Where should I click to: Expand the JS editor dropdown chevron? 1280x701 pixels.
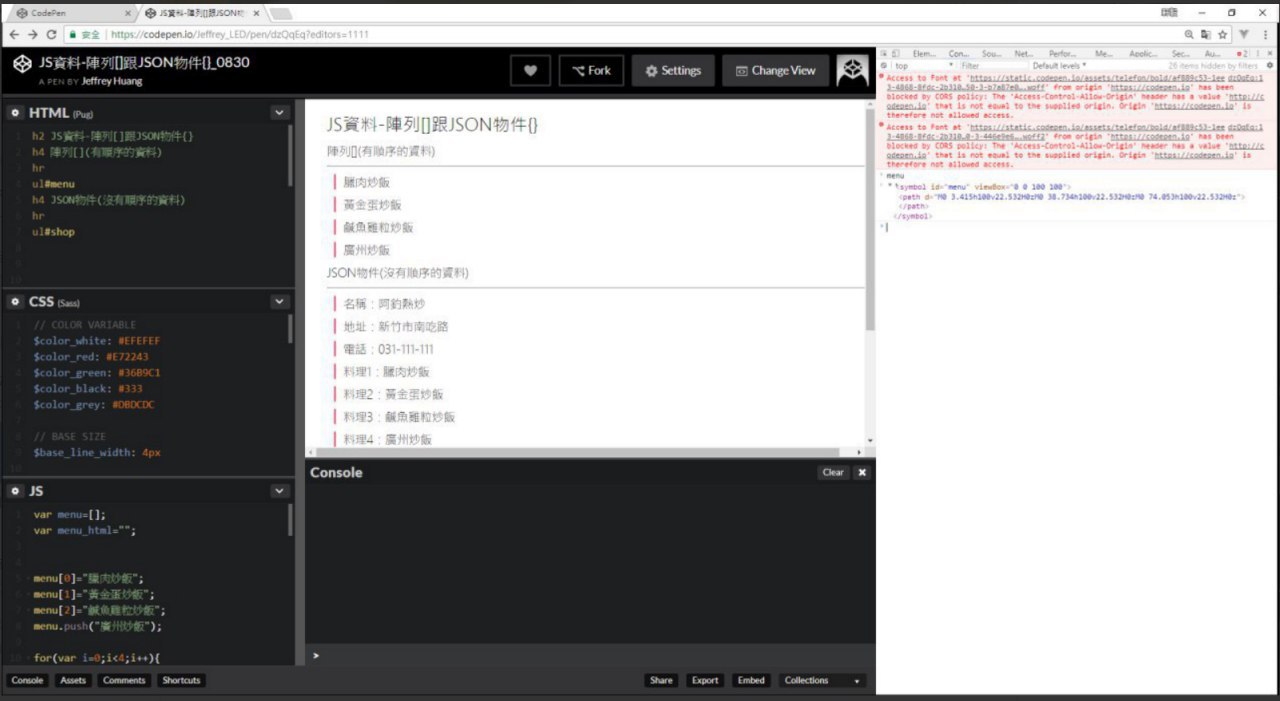280,491
